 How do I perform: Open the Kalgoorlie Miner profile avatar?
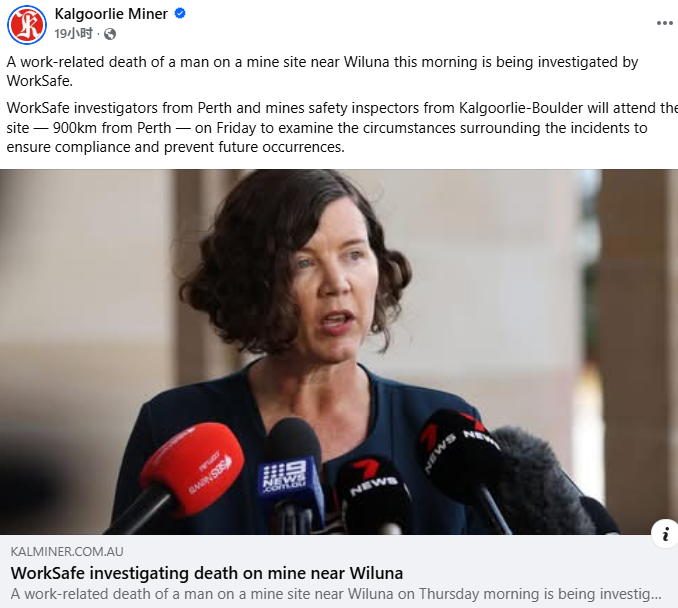tap(27, 25)
